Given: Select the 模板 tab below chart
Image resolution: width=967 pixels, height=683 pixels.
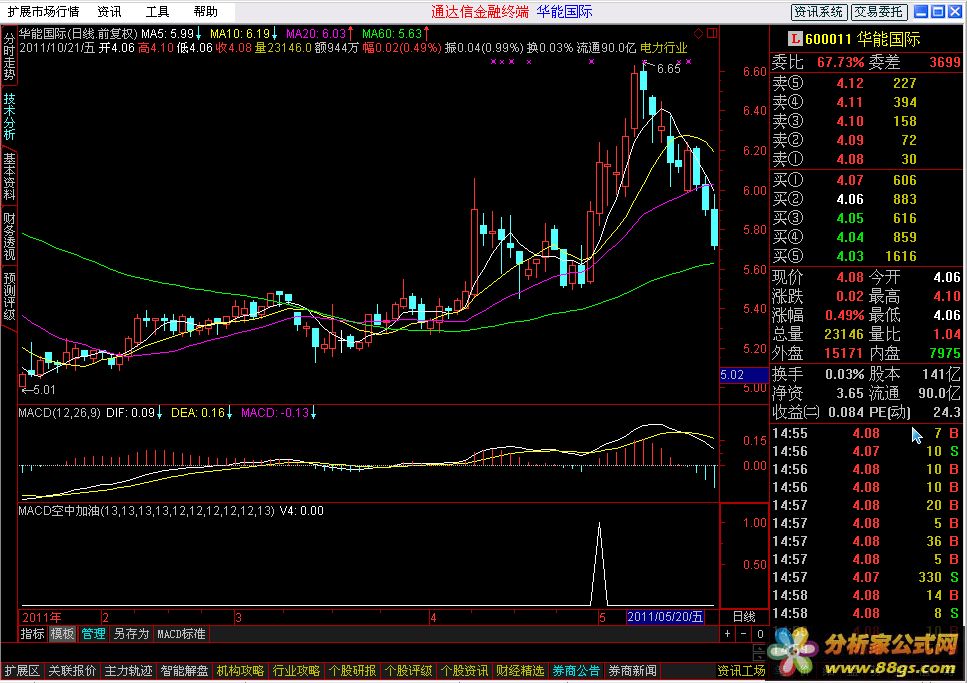Looking at the screenshot, I should coord(62,634).
